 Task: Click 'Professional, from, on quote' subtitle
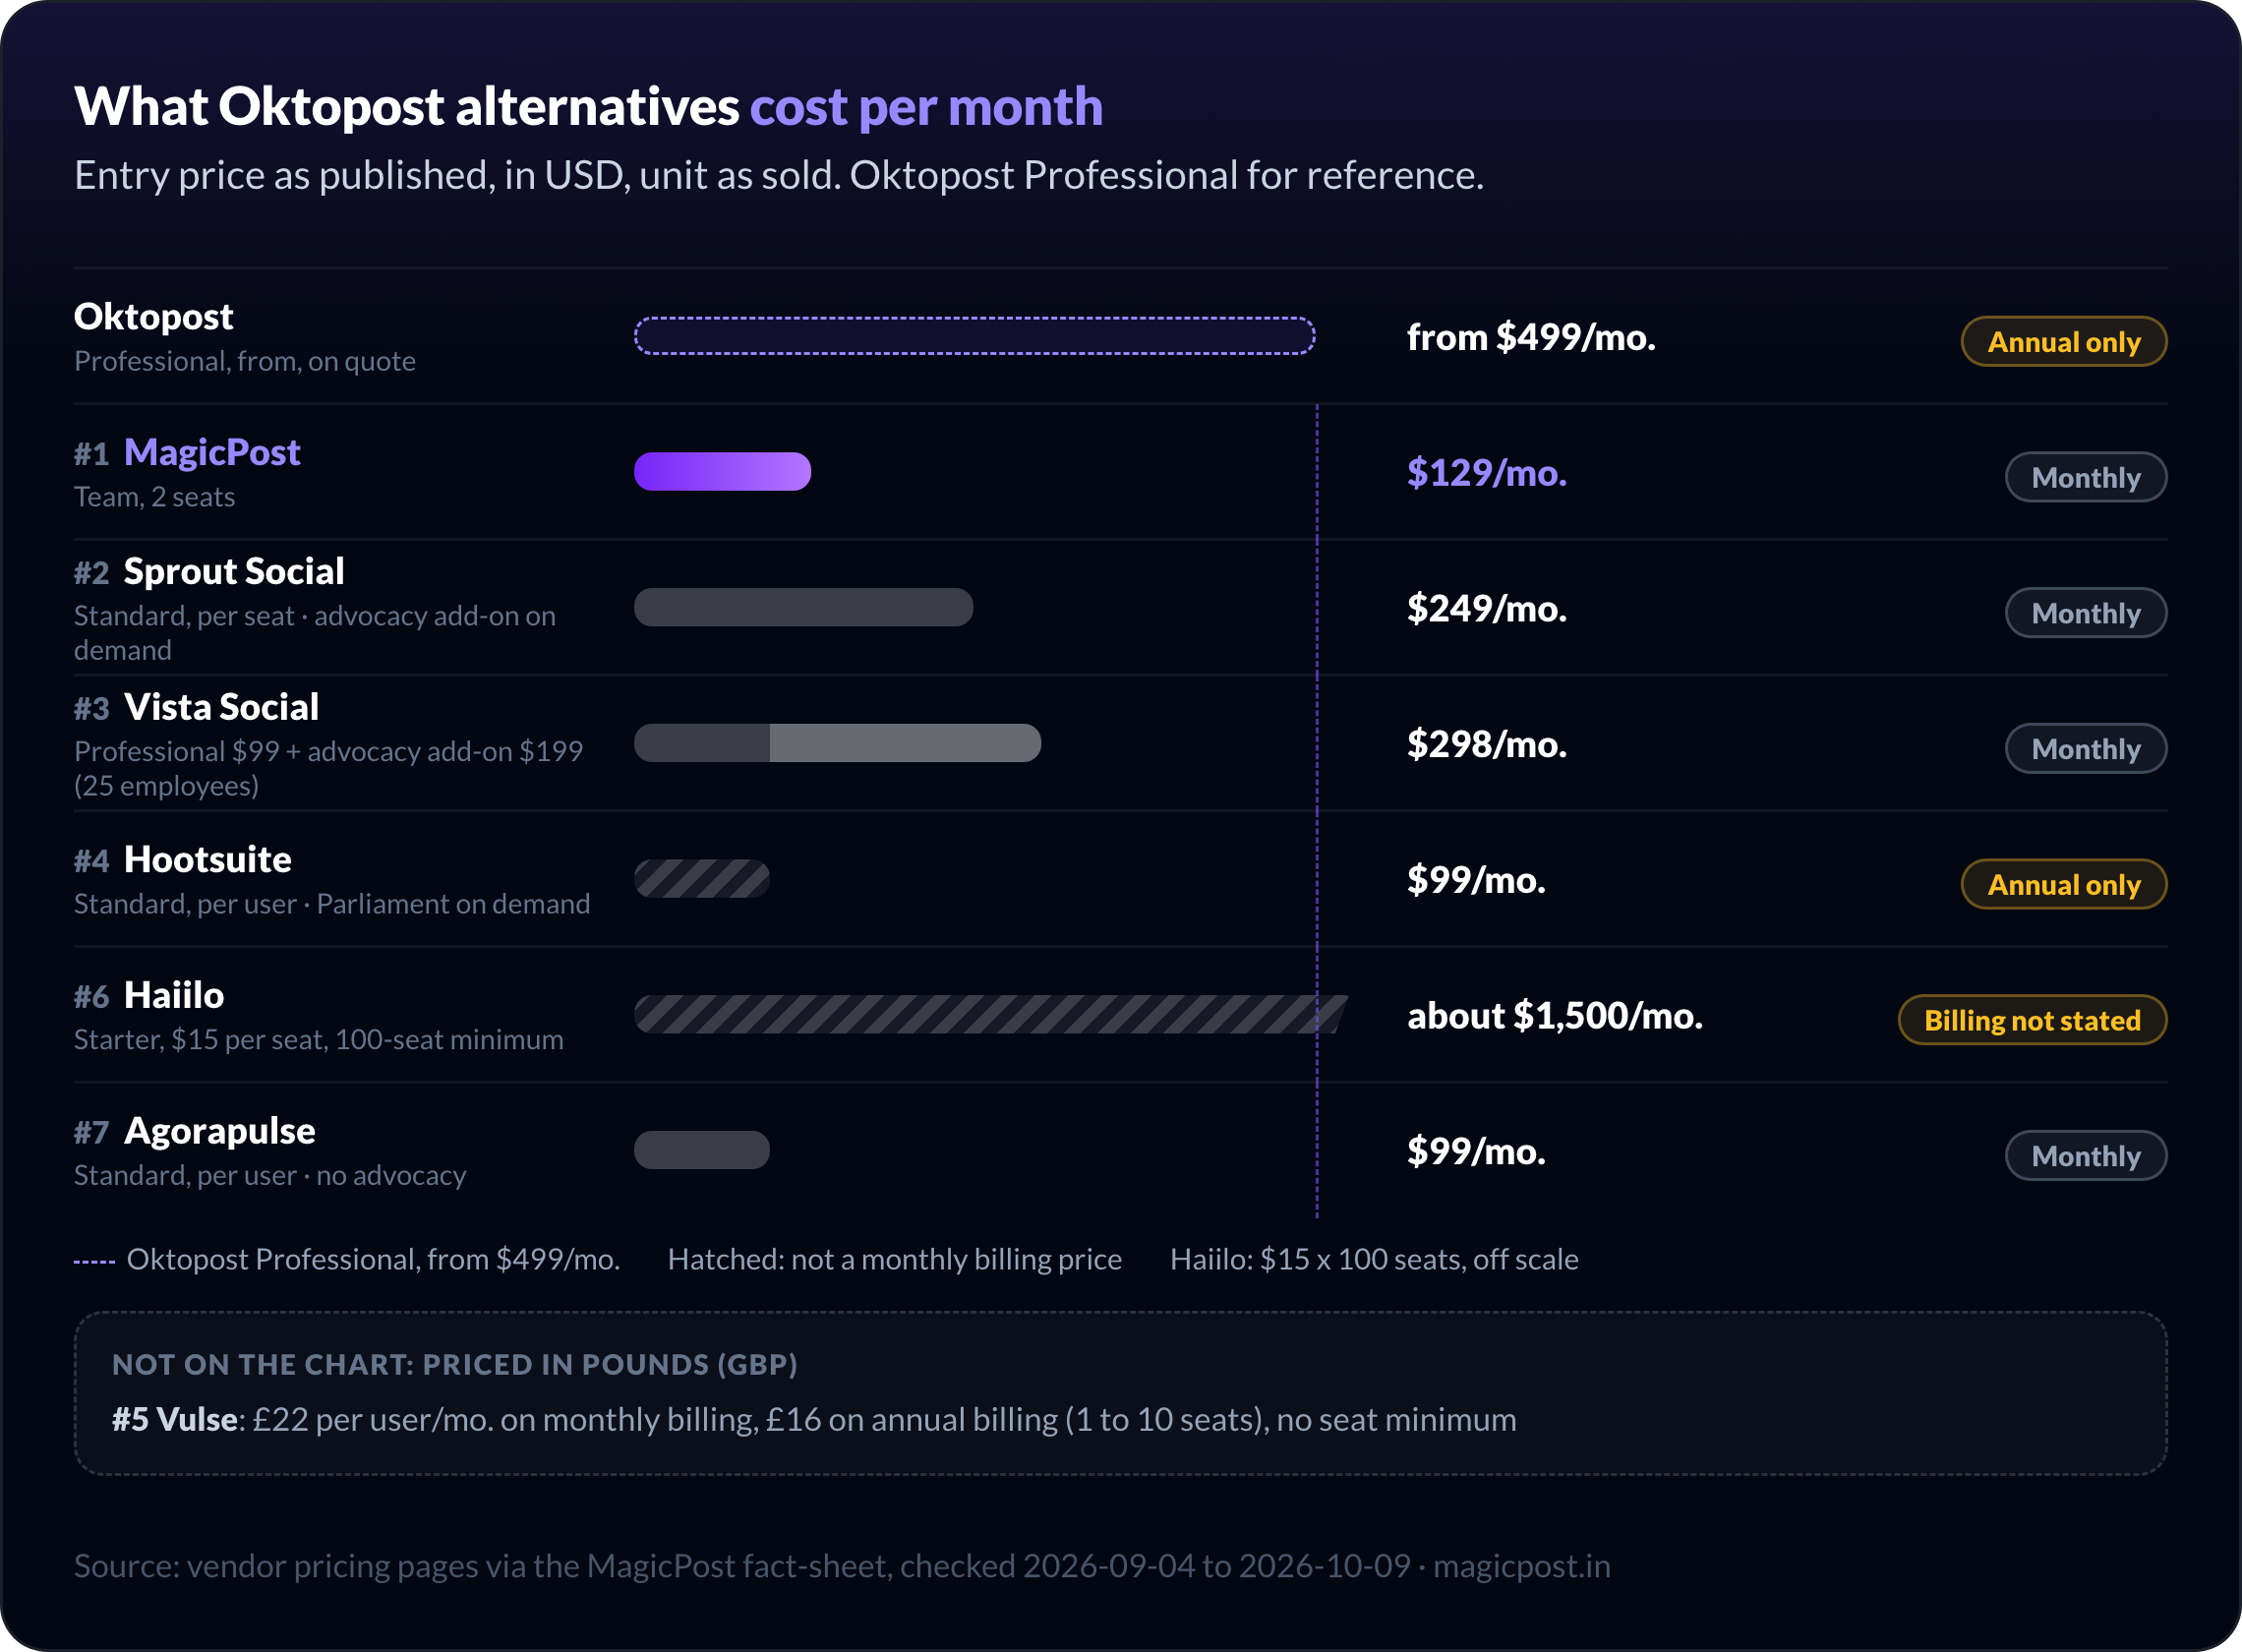(245, 361)
